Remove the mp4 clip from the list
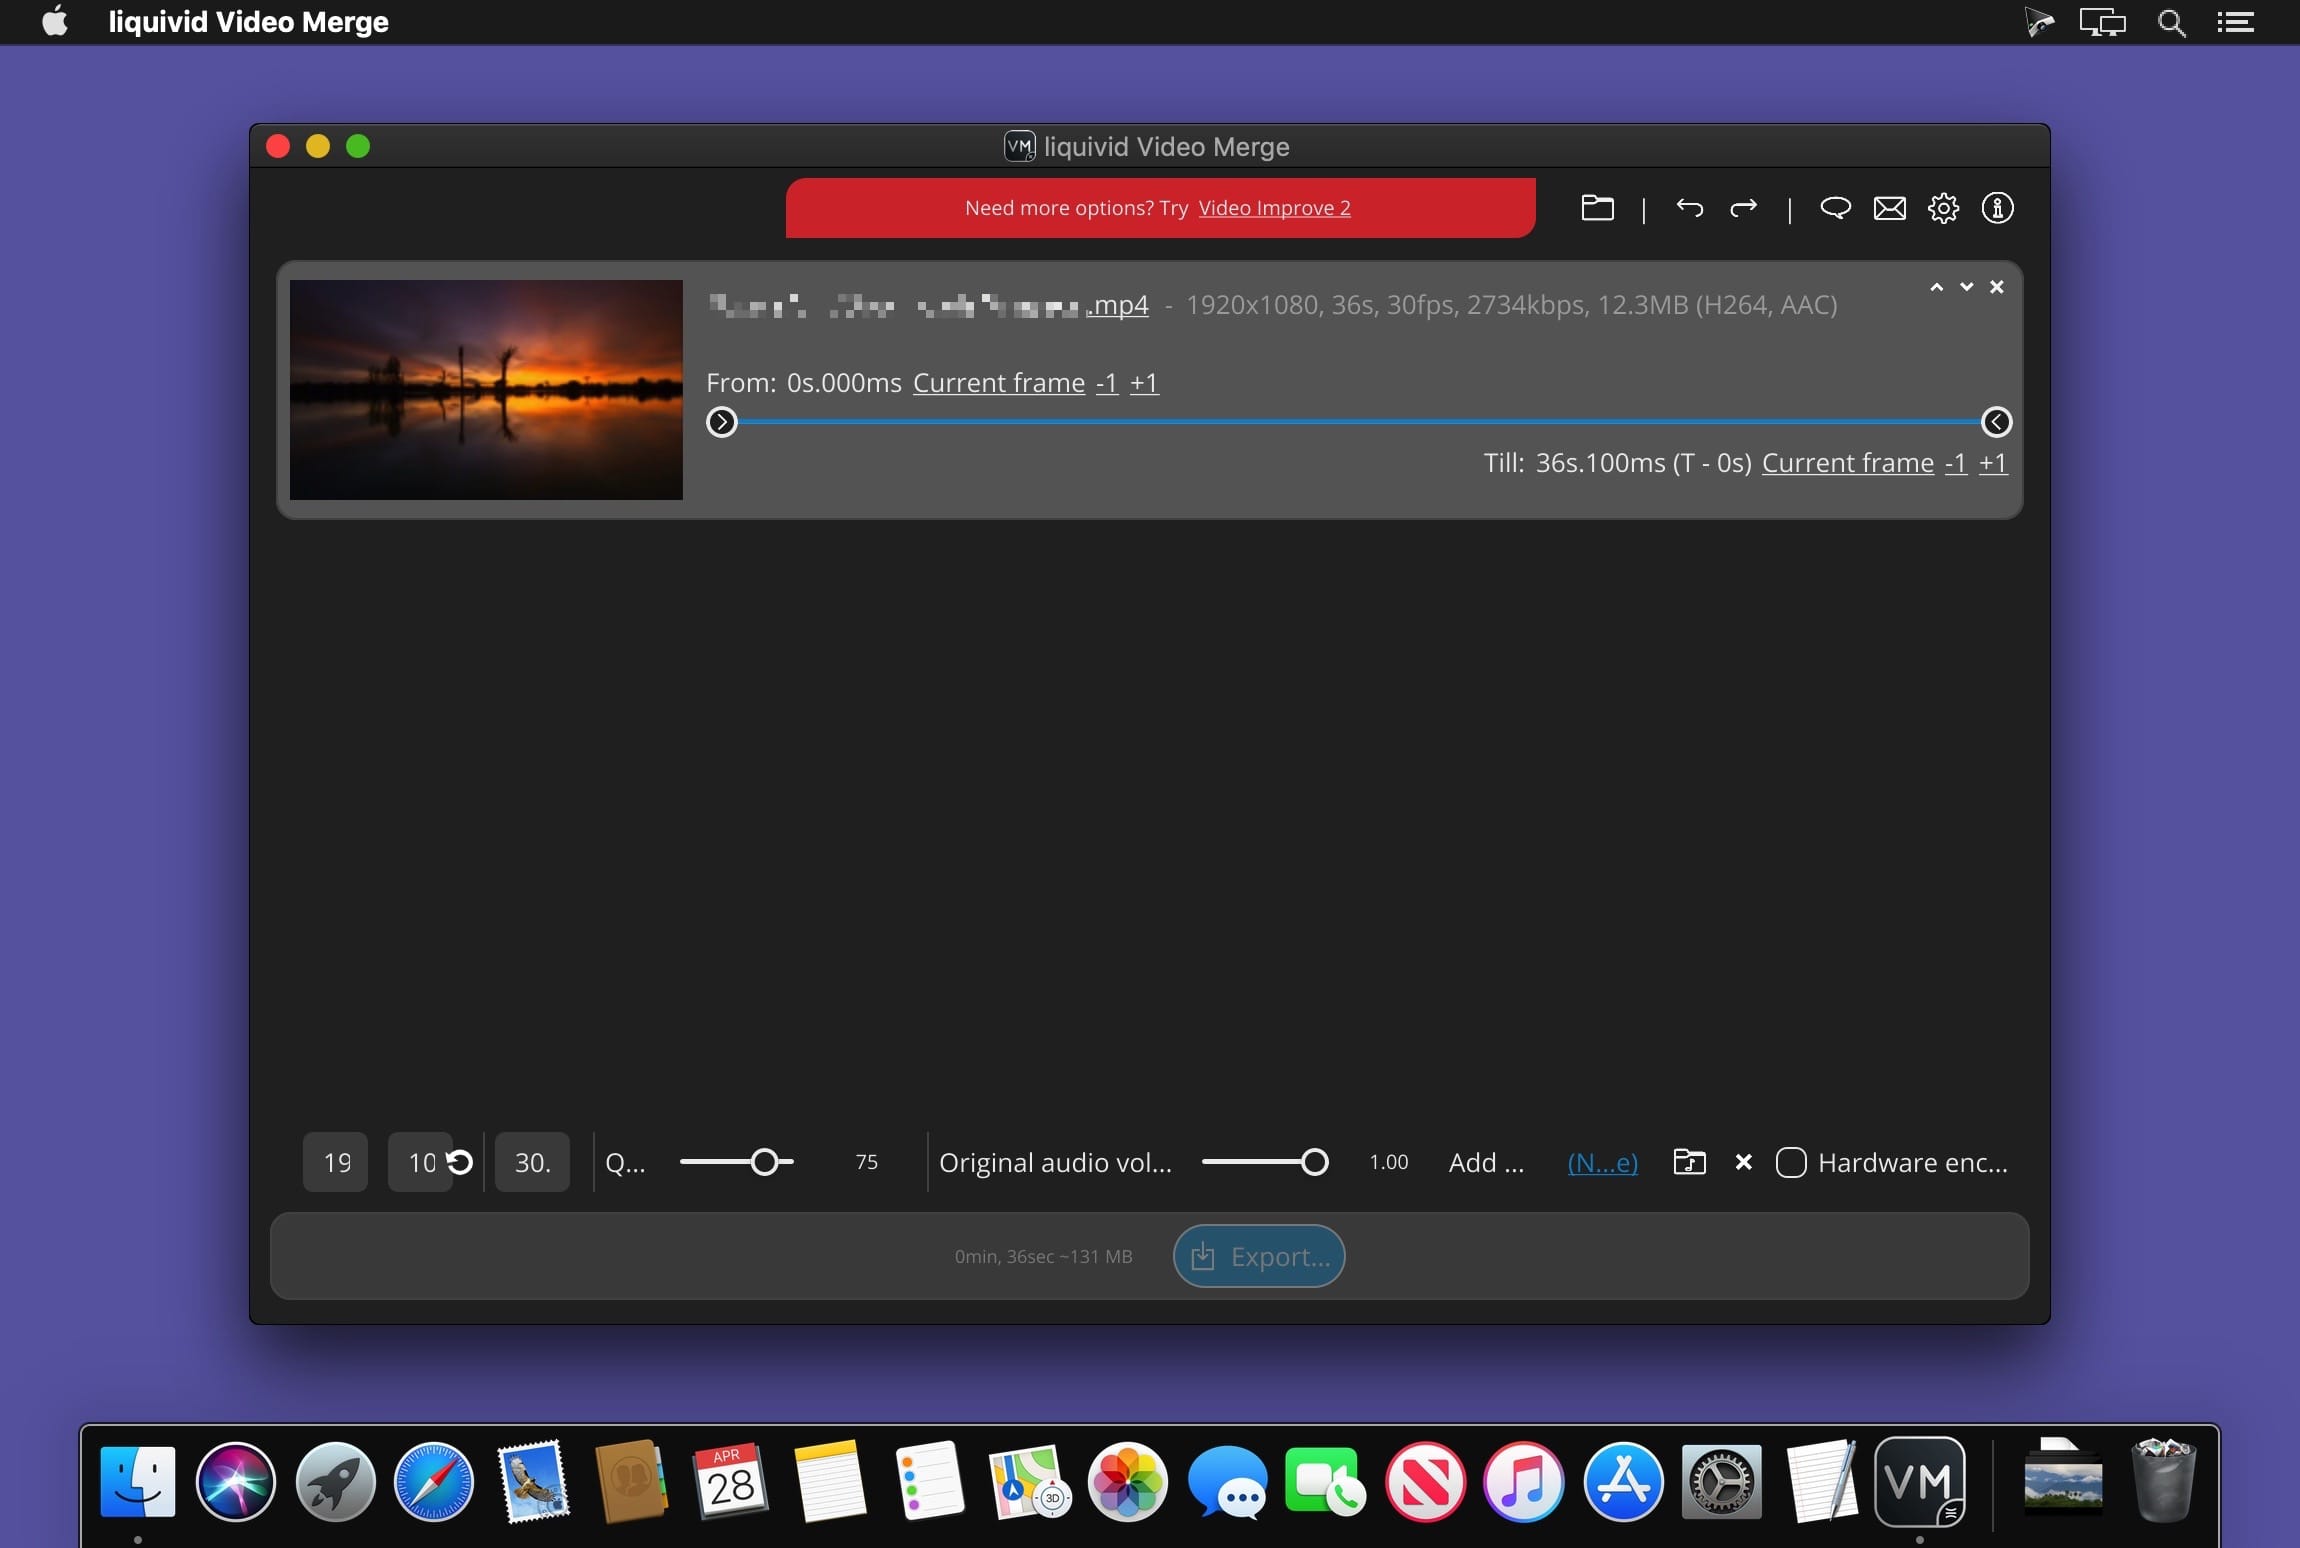Viewport: 2300px width, 1548px height. pos(1996,287)
